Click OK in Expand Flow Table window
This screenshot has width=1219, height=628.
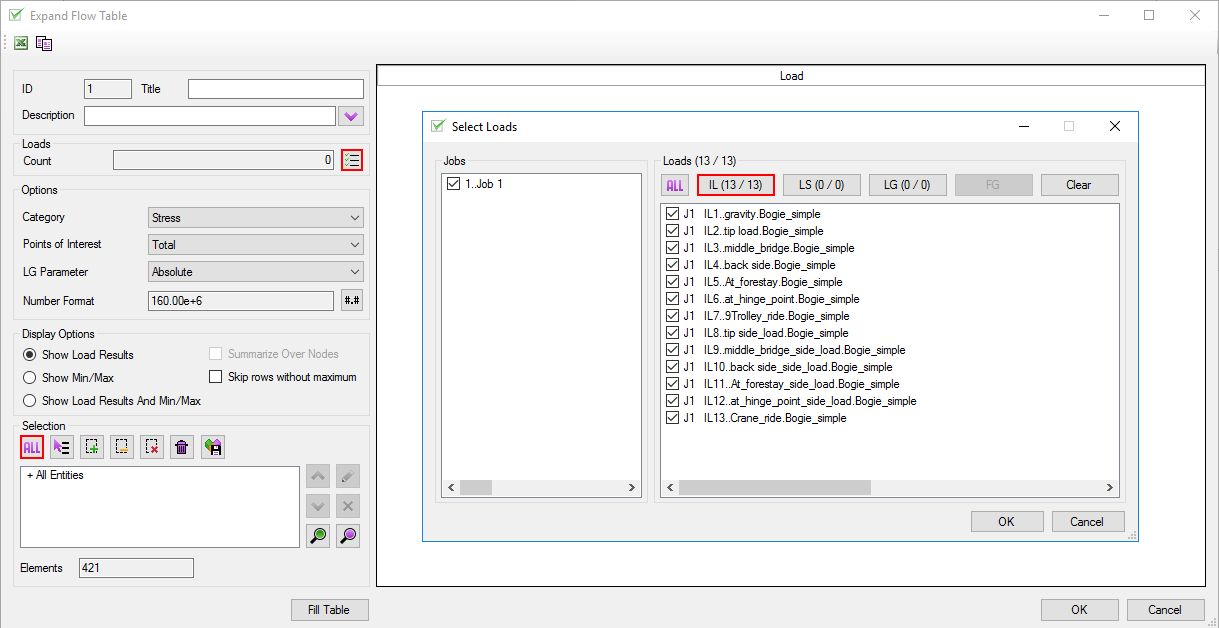pos(1079,610)
